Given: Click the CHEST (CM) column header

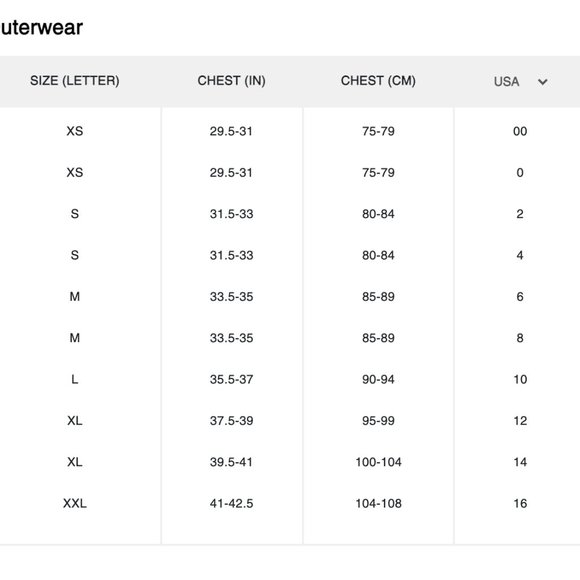Looking at the screenshot, I should (x=378, y=81).
